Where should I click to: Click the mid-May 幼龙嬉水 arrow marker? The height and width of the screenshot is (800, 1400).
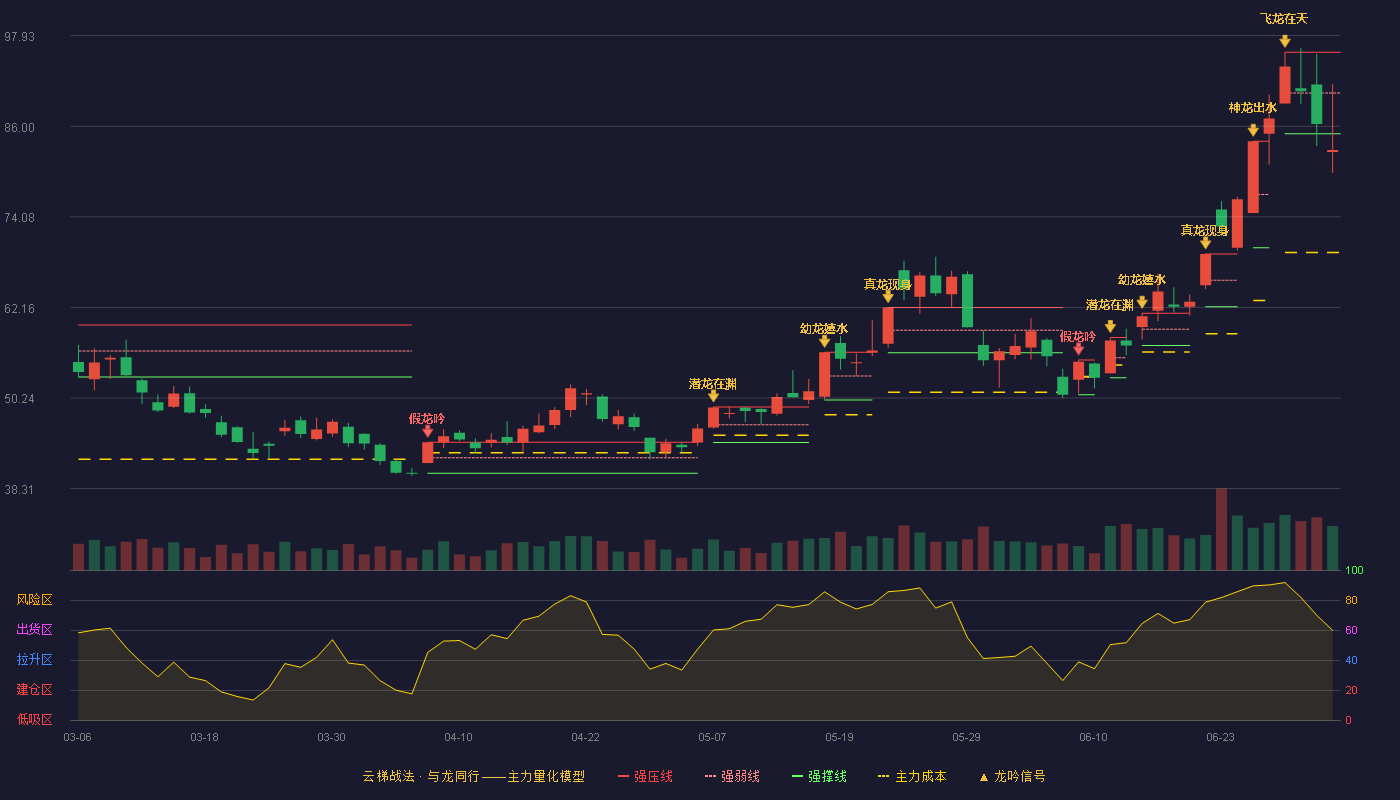pos(824,341)
